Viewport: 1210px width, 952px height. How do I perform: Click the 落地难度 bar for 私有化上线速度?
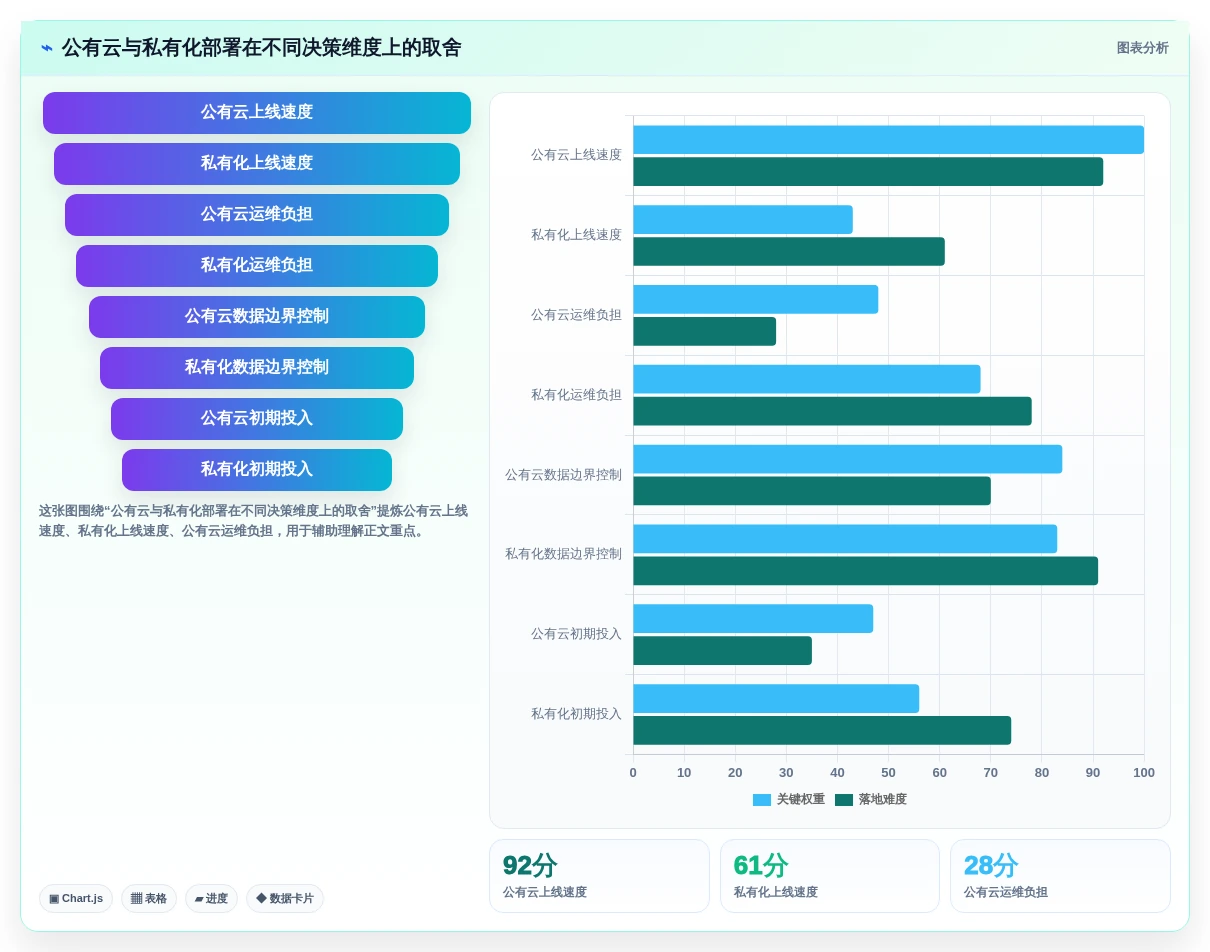click(x=789, y=252)
